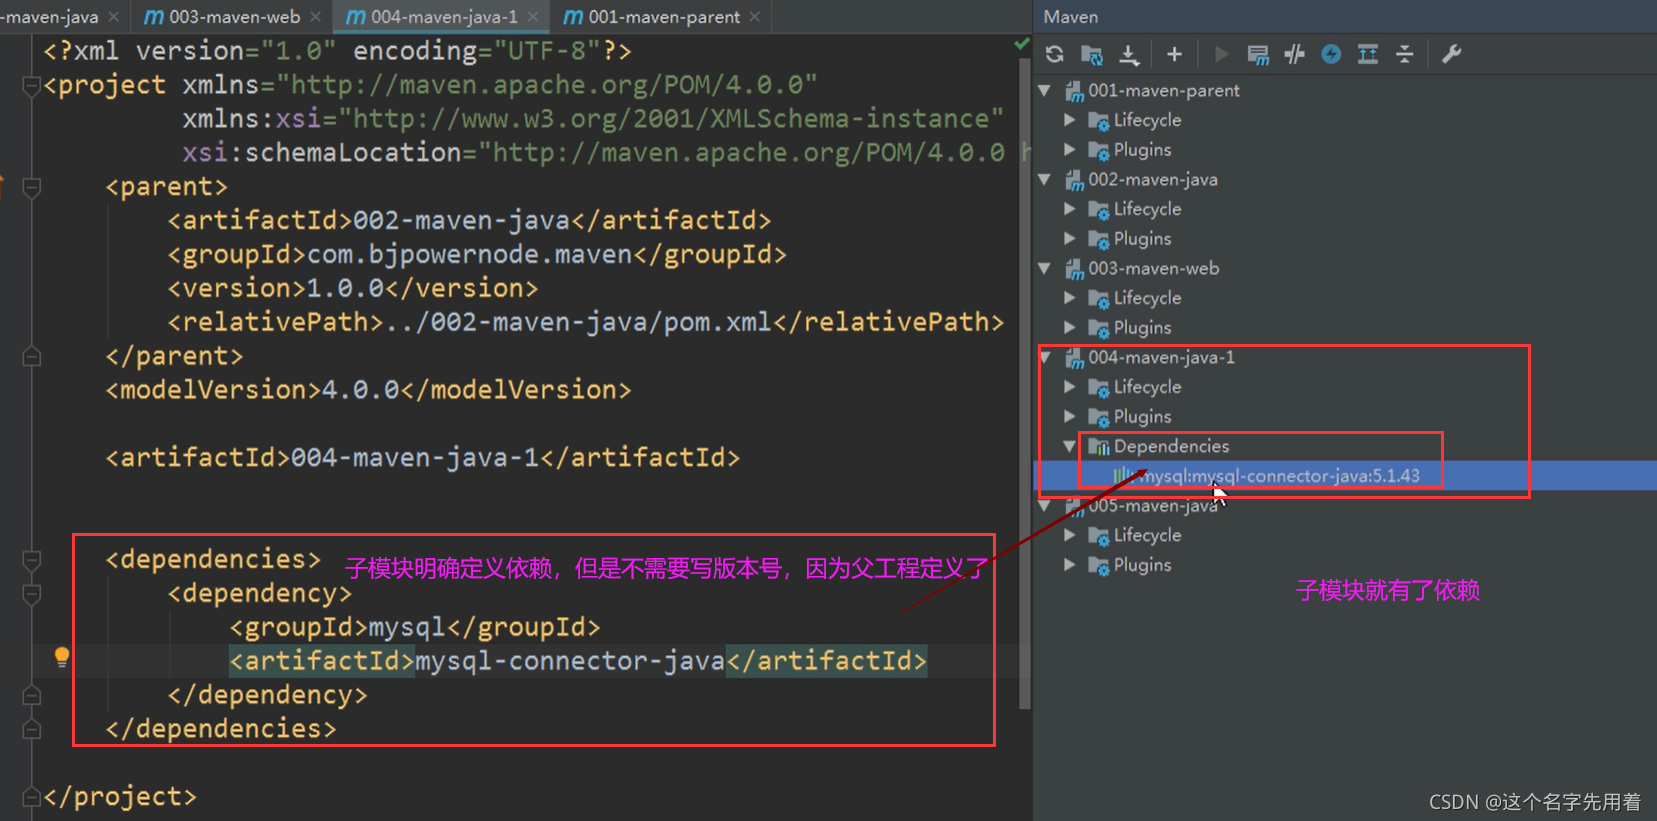Viewport: 1657px width, 821px height.
Task: Toggle Skip Tests mode icon
Action: click(x=1331, y=54)
